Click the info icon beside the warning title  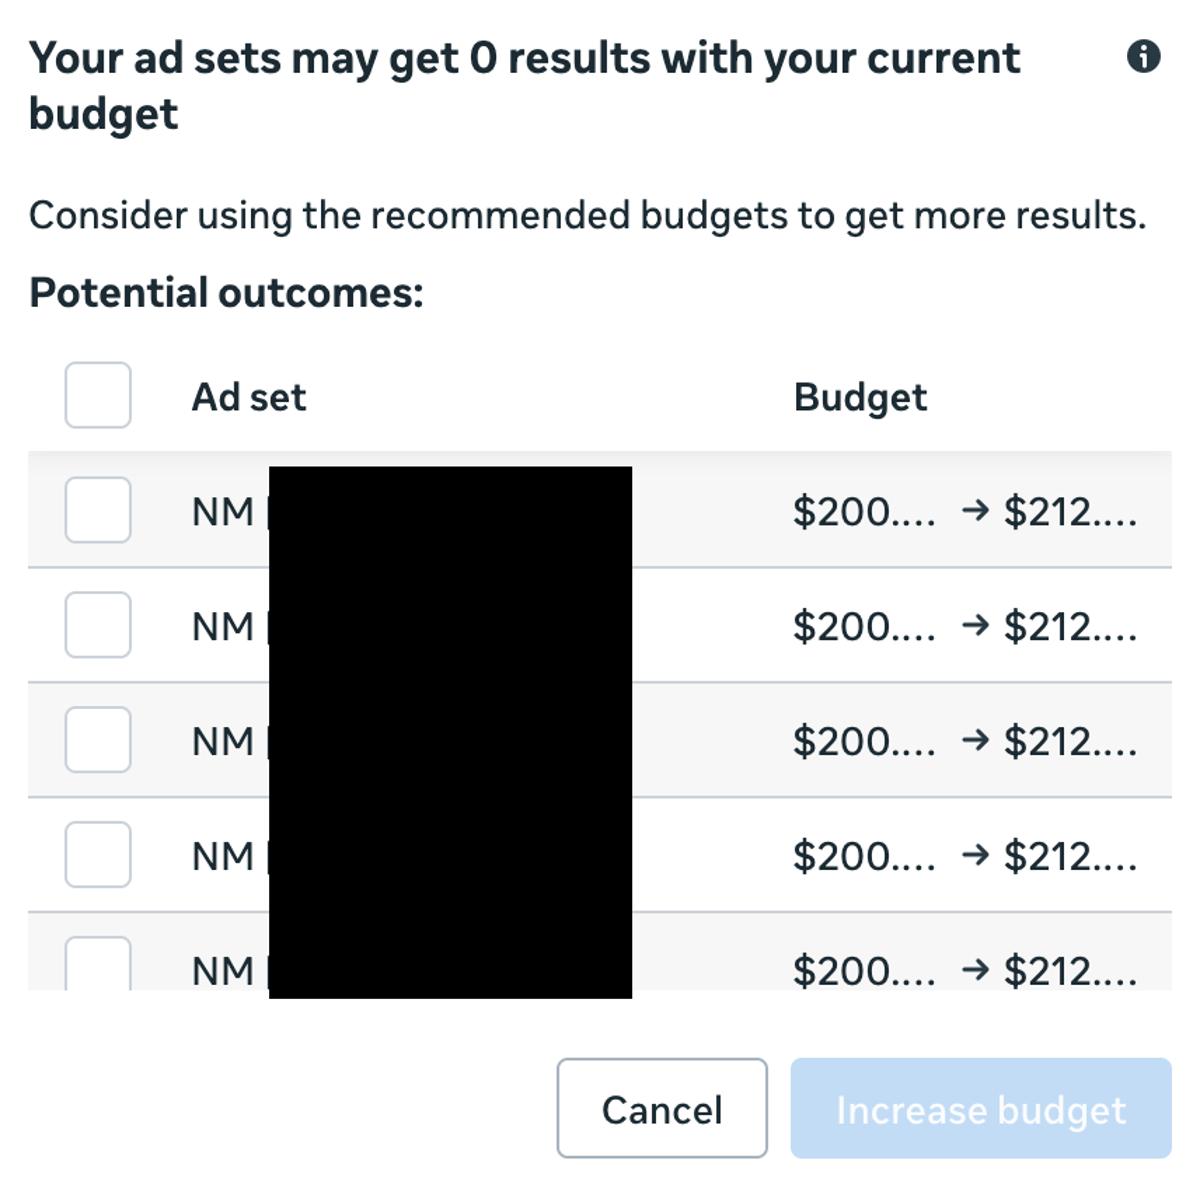1146,58
